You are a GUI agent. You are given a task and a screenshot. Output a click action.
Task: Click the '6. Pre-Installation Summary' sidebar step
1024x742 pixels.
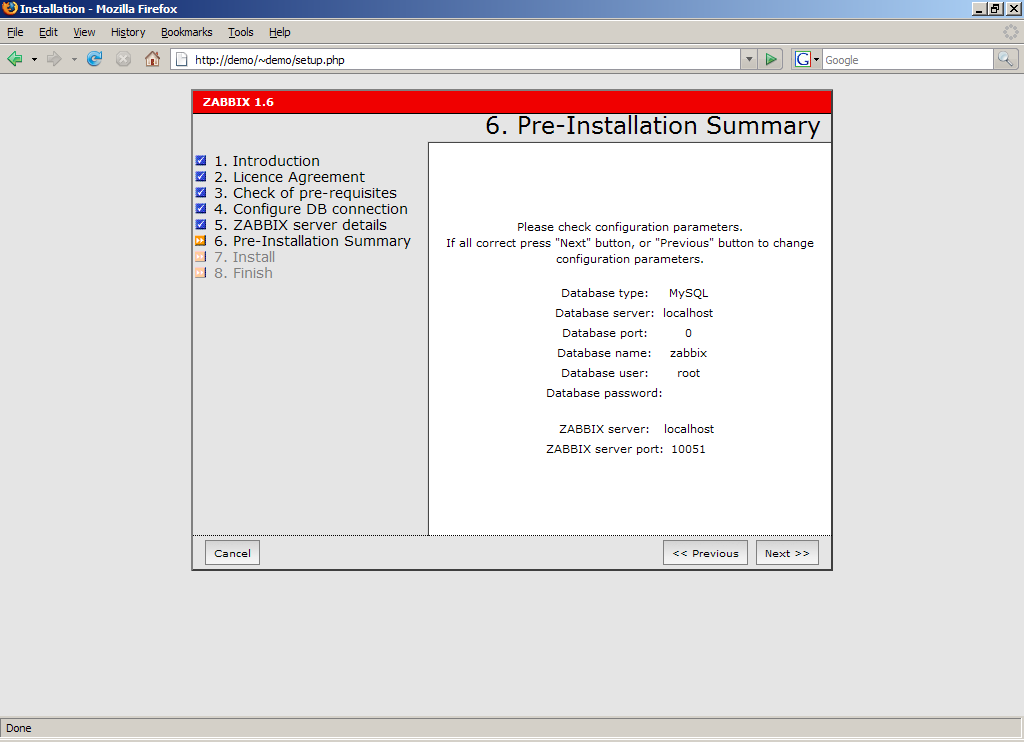click(x=312, y=241)
